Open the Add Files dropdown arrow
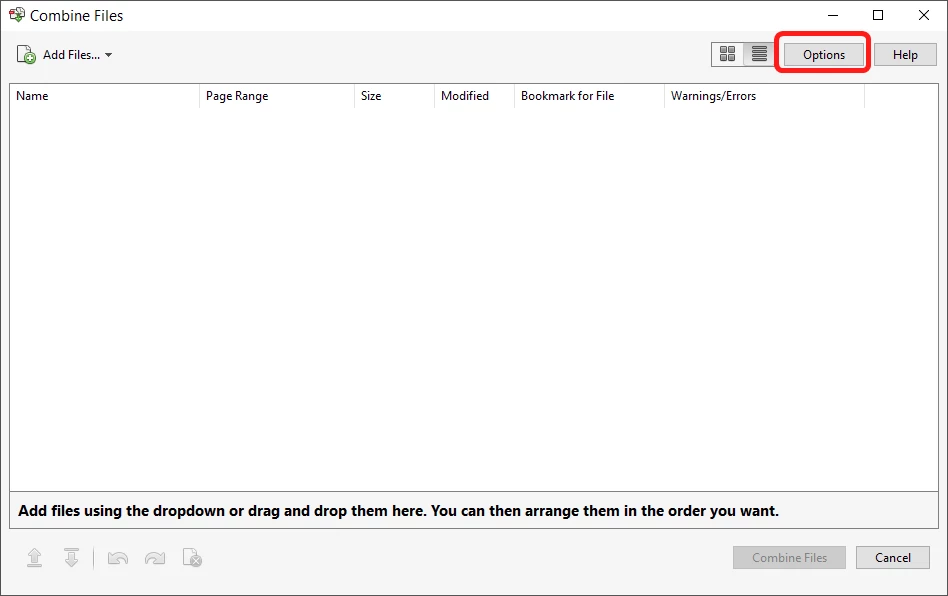The image size is (948, 596). (x=108, y=55)
